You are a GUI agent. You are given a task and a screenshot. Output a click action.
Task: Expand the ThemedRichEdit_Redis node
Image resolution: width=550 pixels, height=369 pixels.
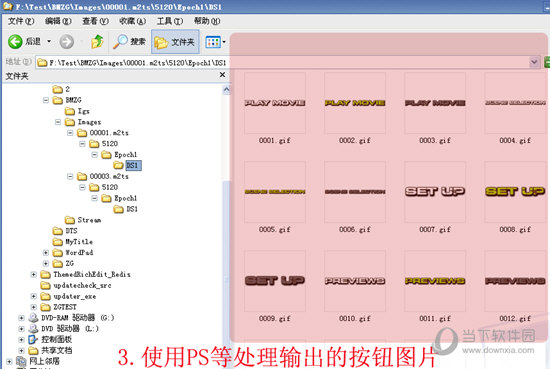(x=34, y=274)
